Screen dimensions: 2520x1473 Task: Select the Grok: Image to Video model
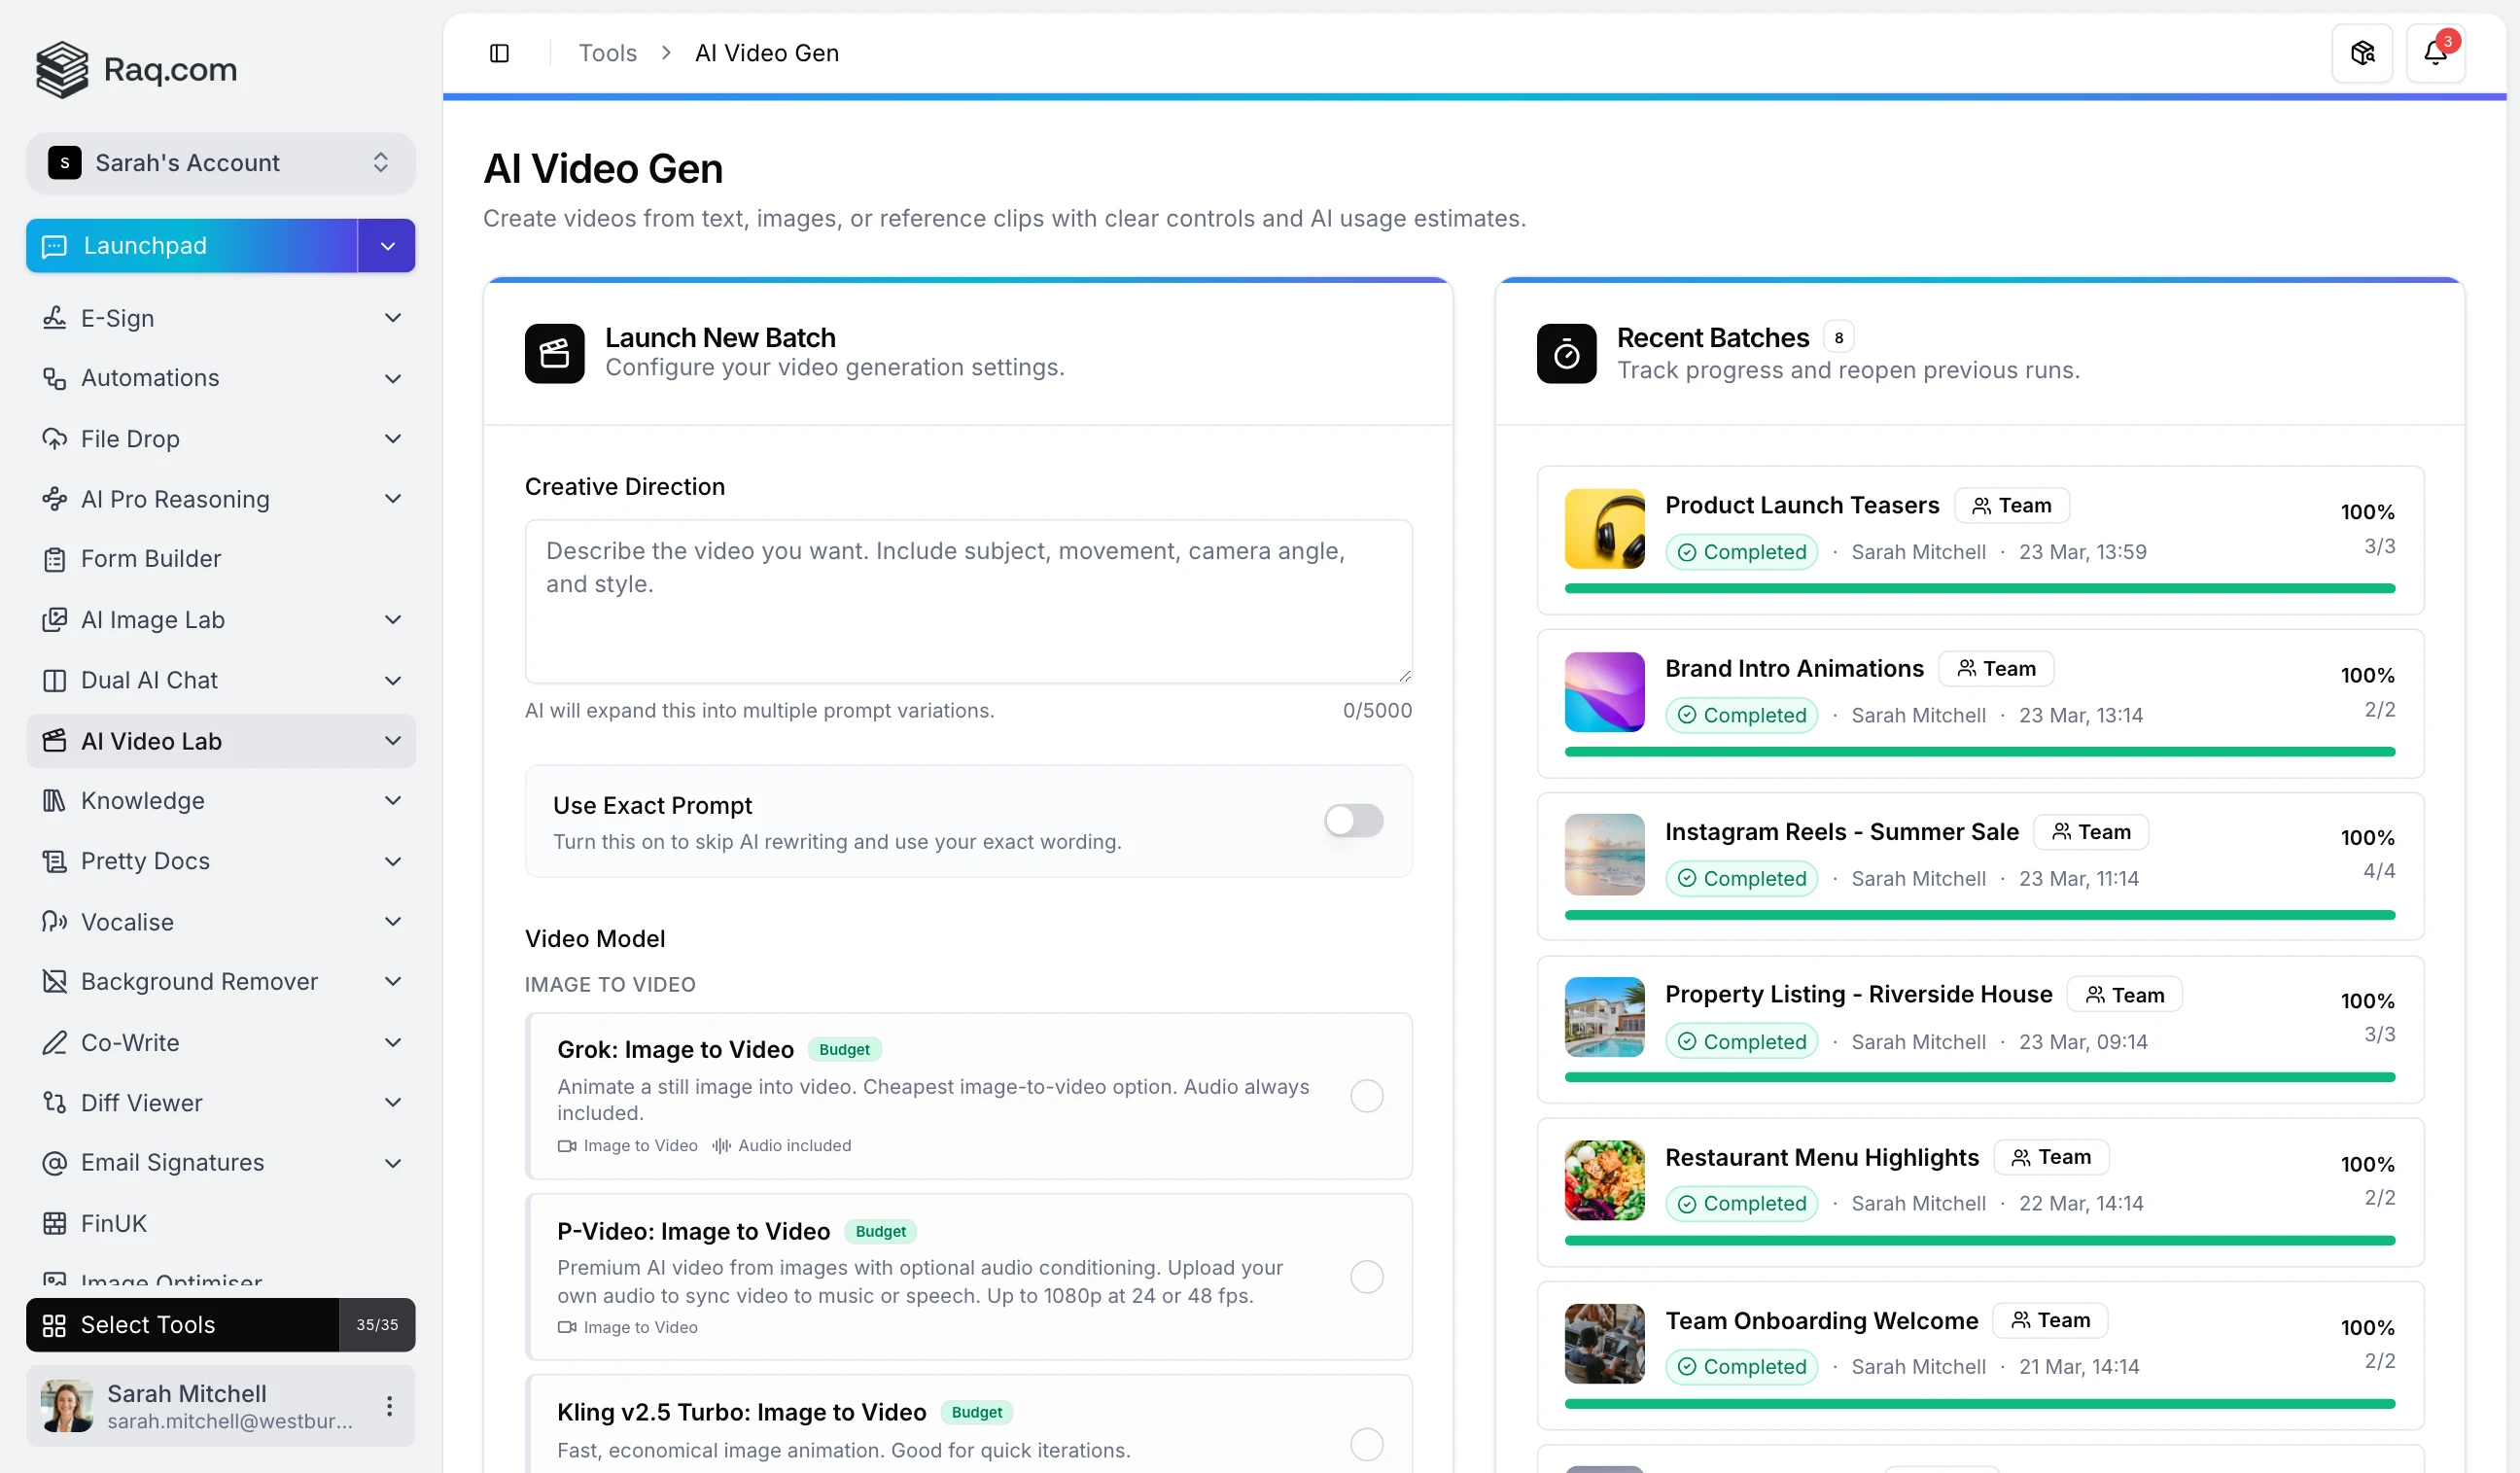point(1366,1095)
